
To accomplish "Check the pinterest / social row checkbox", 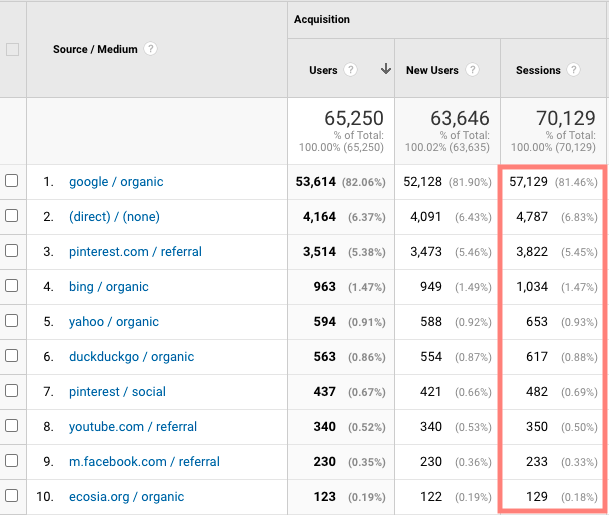I will coord(12,390).
